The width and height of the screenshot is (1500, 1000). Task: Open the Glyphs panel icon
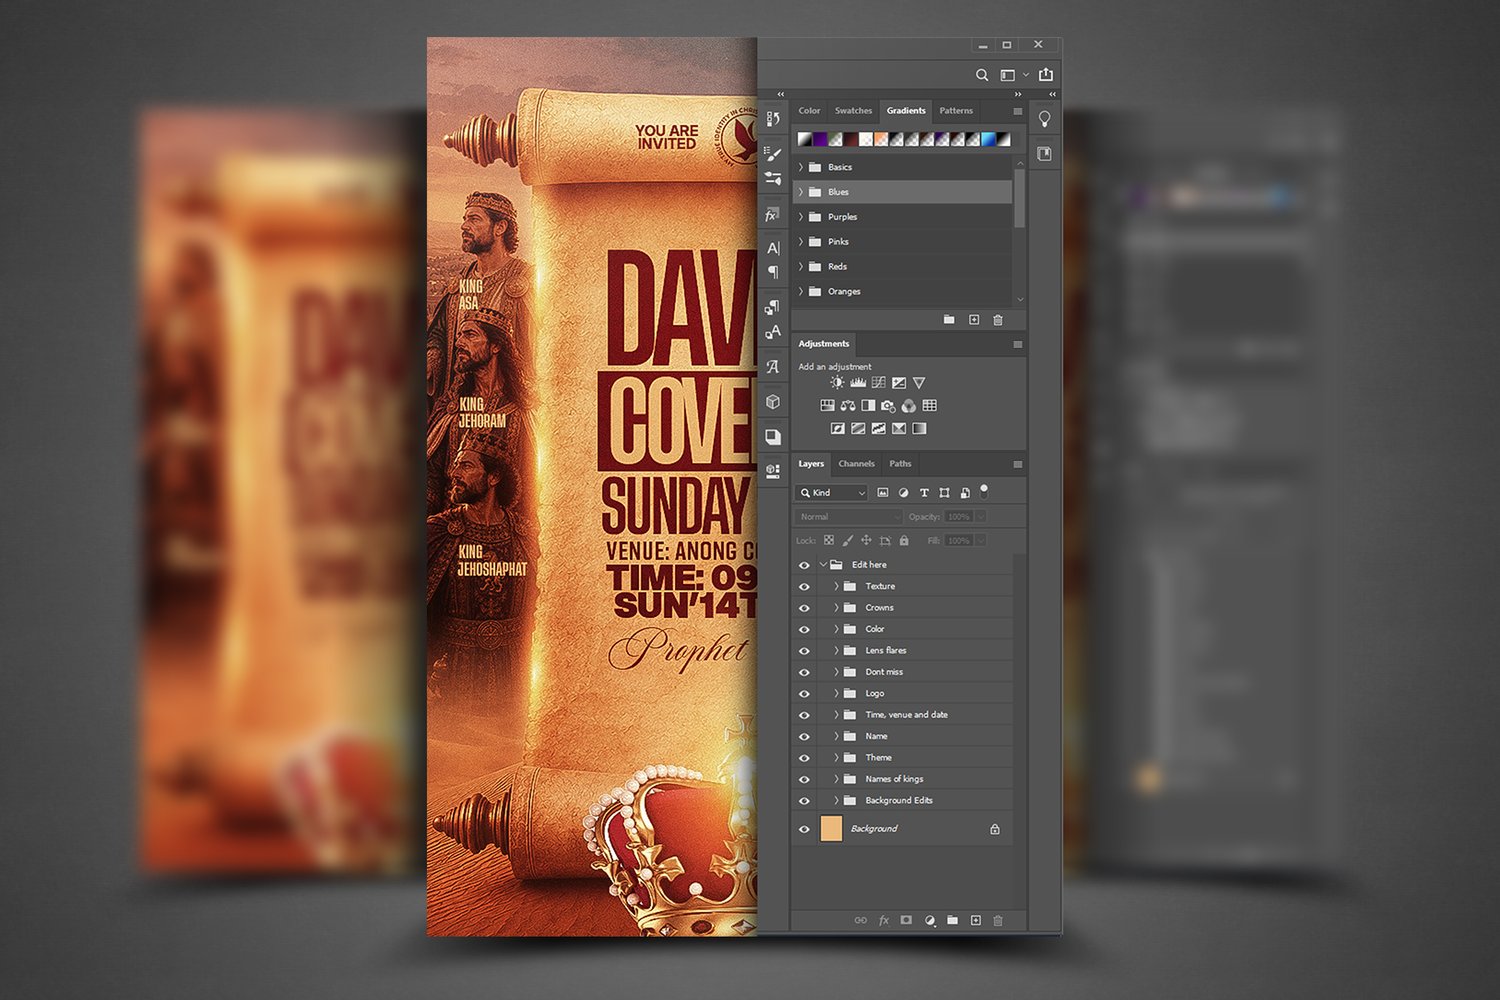tap(773, 367)
